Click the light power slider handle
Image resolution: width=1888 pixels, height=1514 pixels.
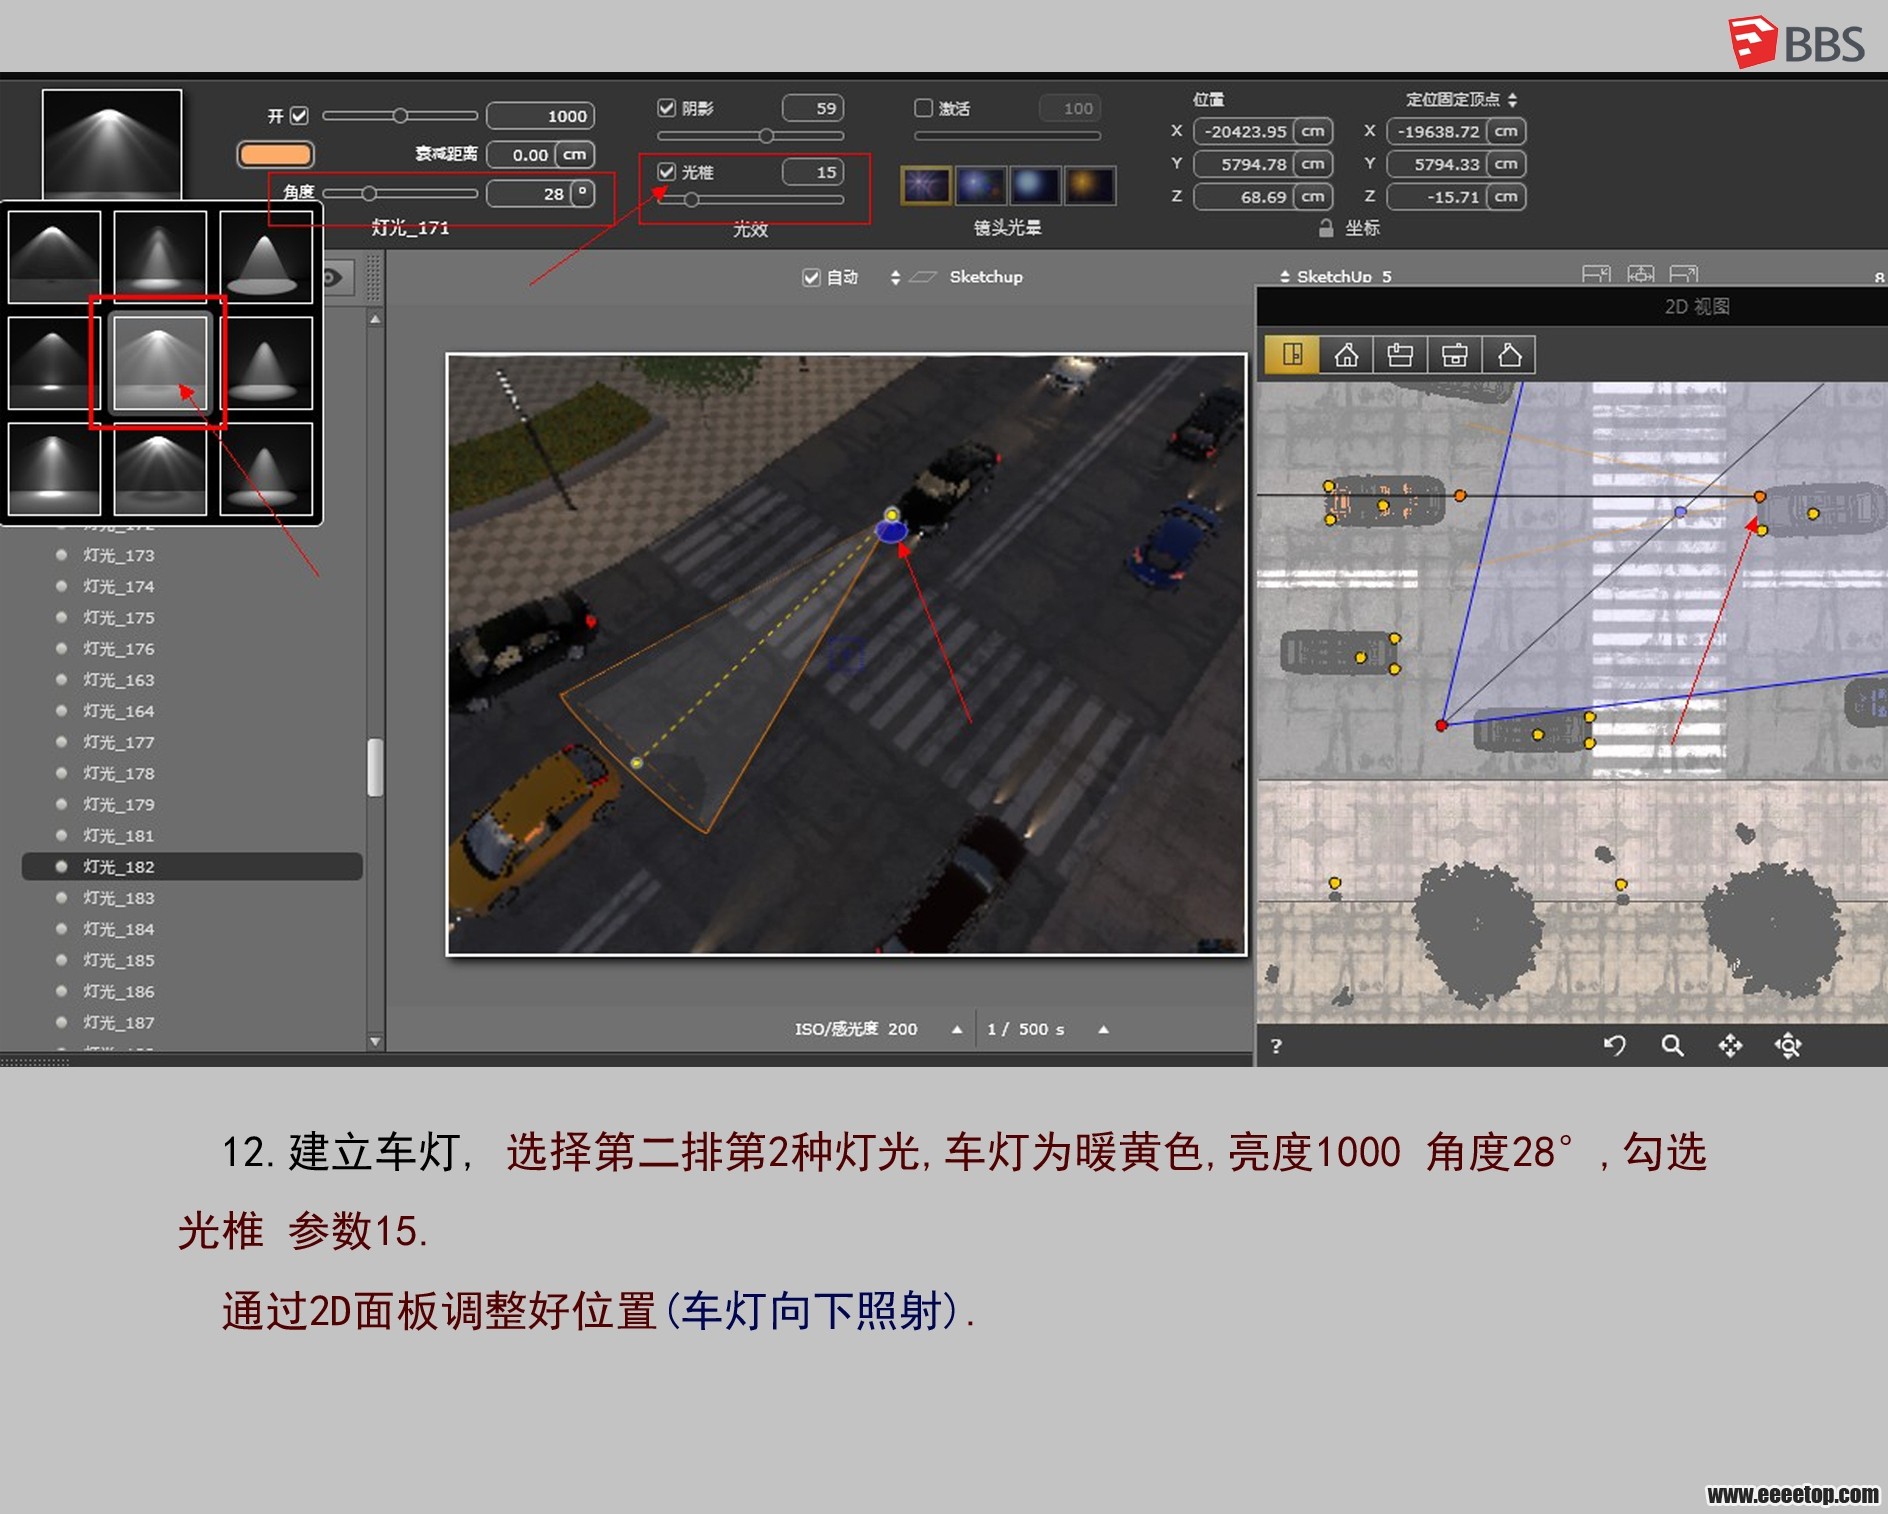tap(400, 116)
